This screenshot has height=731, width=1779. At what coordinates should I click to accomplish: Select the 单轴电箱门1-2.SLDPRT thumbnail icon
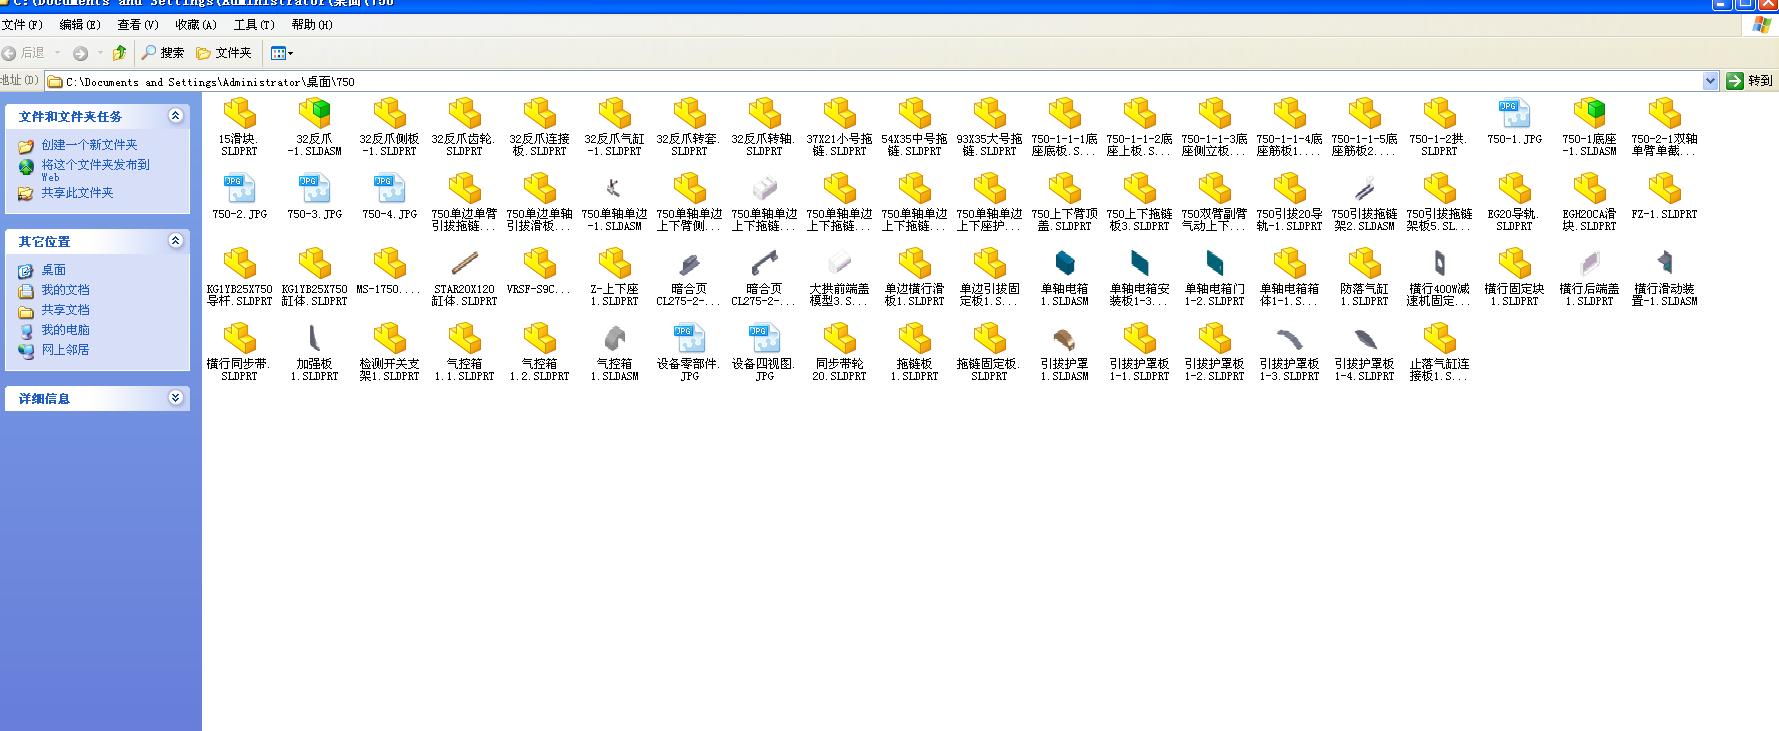click(1214, 263)
